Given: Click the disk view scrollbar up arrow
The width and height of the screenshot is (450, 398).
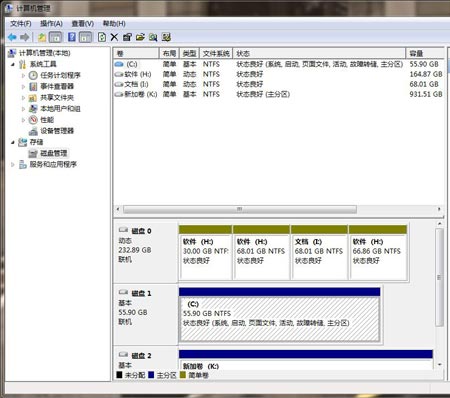Looking at the screenshot, I should 440,224.
